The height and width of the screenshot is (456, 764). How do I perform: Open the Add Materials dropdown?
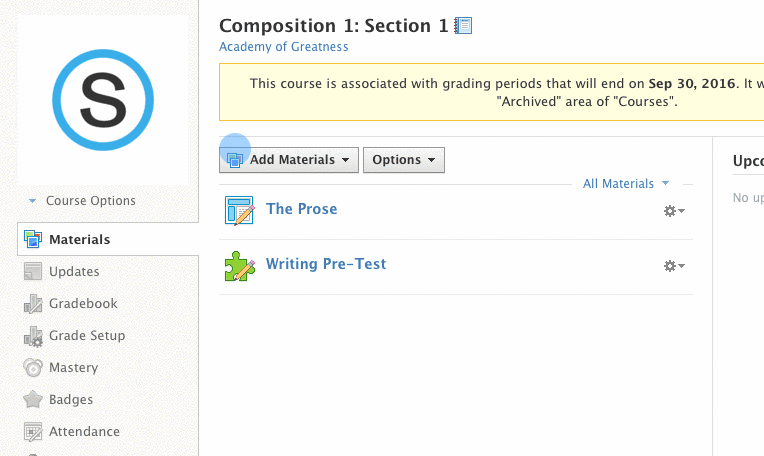coord(289,160)
